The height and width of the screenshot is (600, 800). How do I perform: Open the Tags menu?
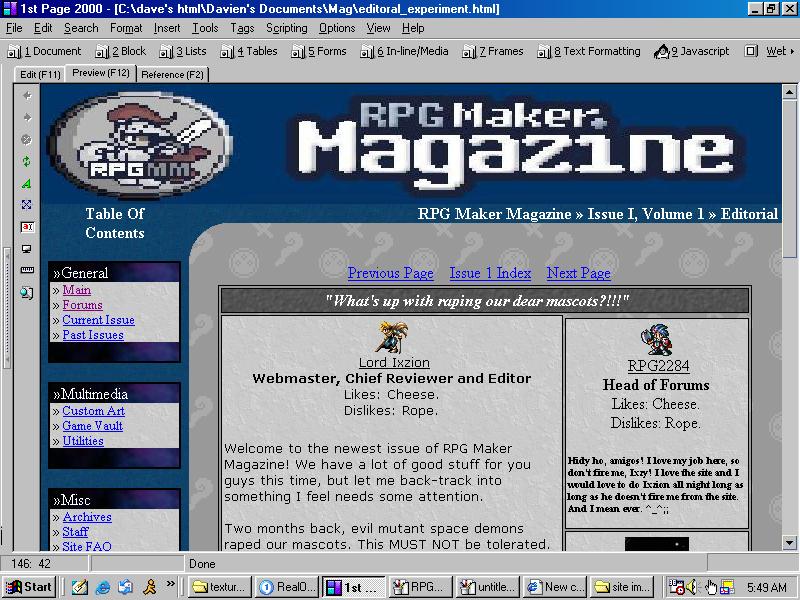point(242,28)
